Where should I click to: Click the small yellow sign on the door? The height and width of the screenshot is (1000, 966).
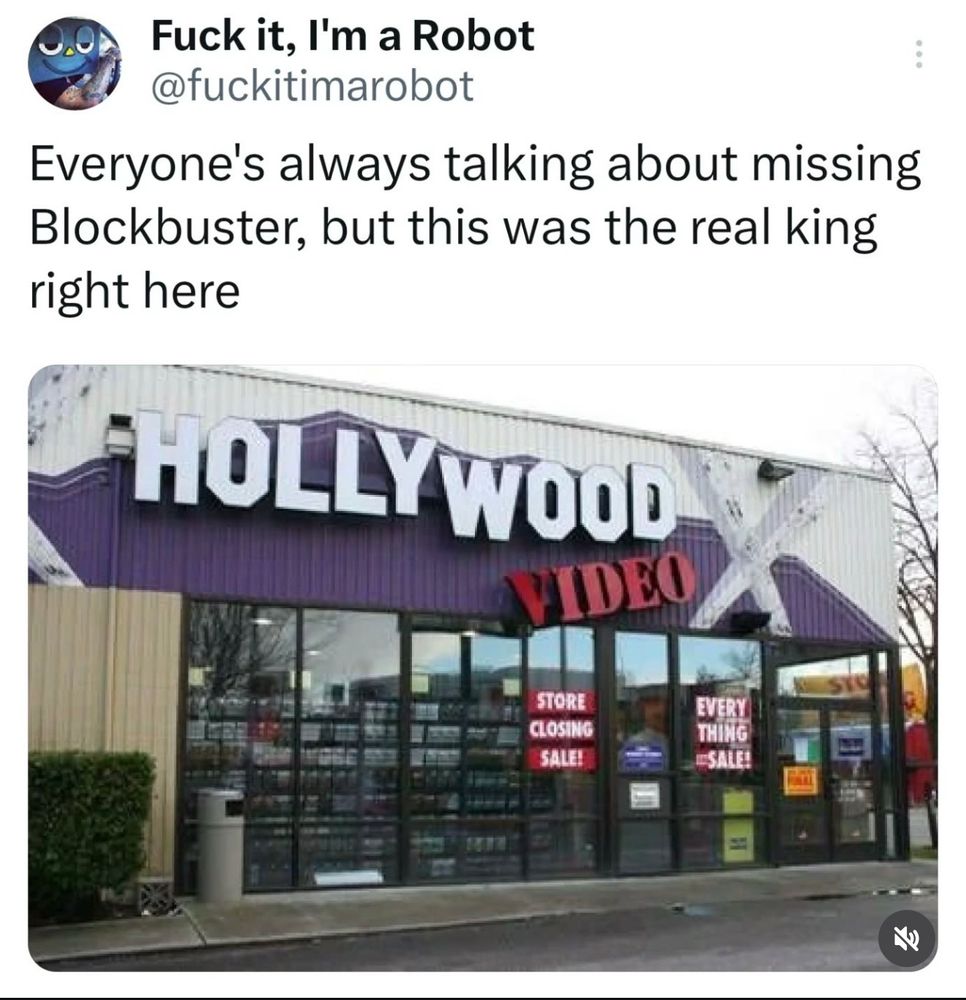800,781
